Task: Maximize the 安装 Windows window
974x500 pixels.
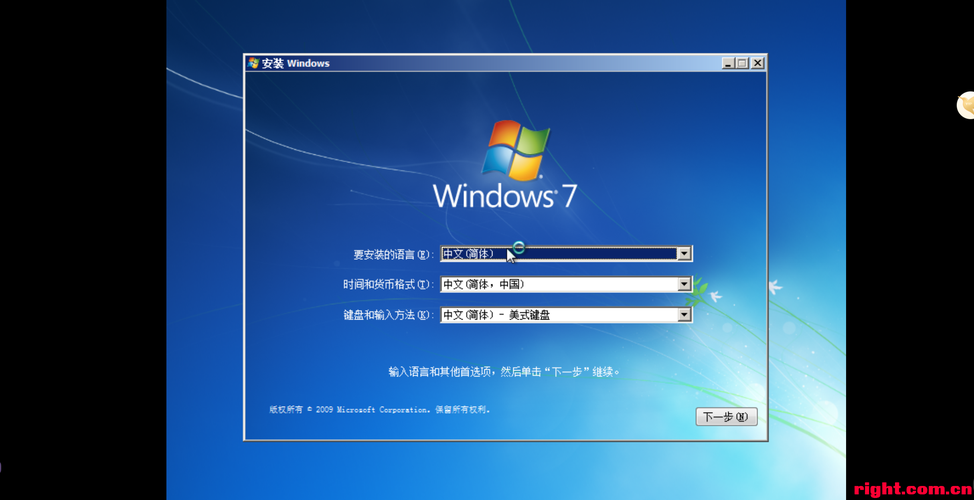Action: tap(743, 63)
